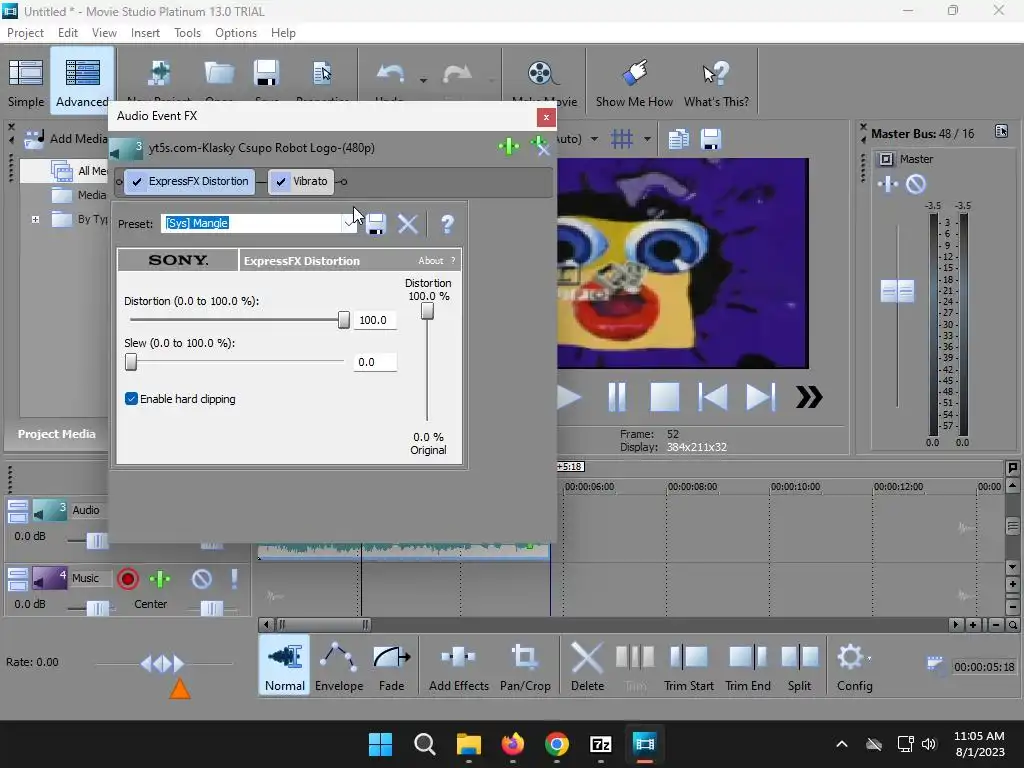Toggle ExpressFX Distortion plug-in checkbox
The image size is (1024, 768).
(137, 182)
